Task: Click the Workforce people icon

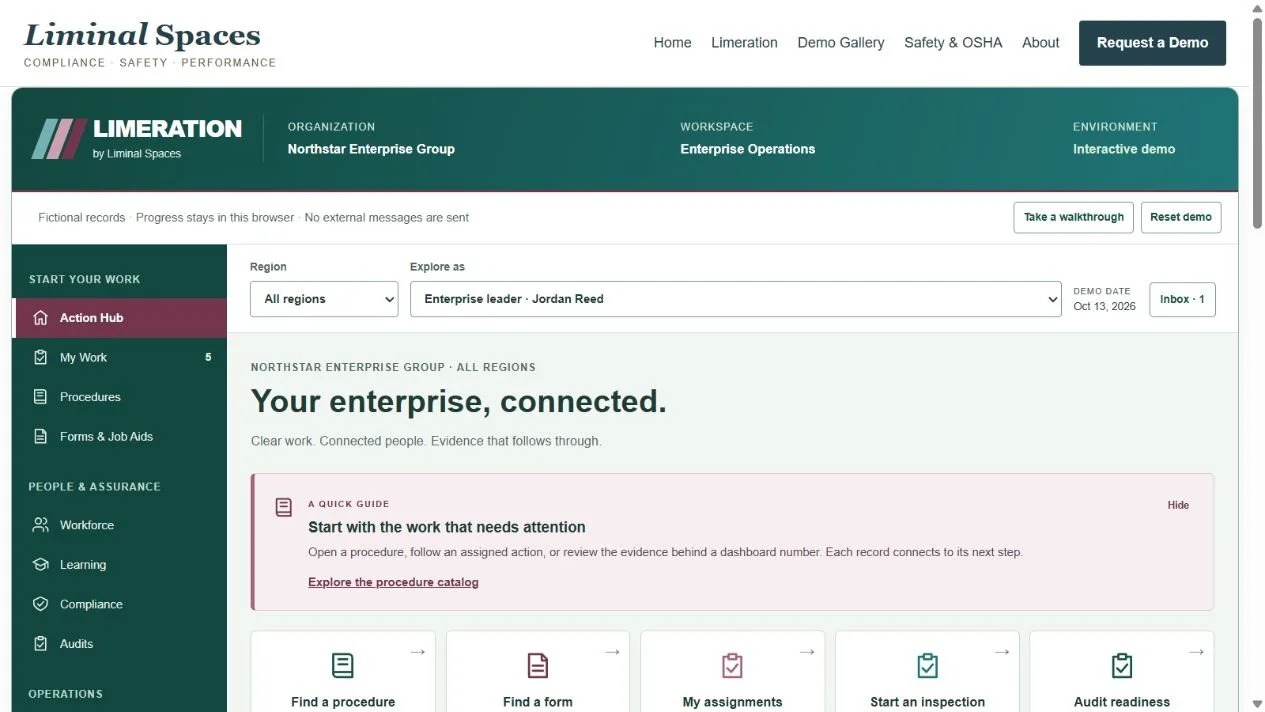Action: coord(40,525)
